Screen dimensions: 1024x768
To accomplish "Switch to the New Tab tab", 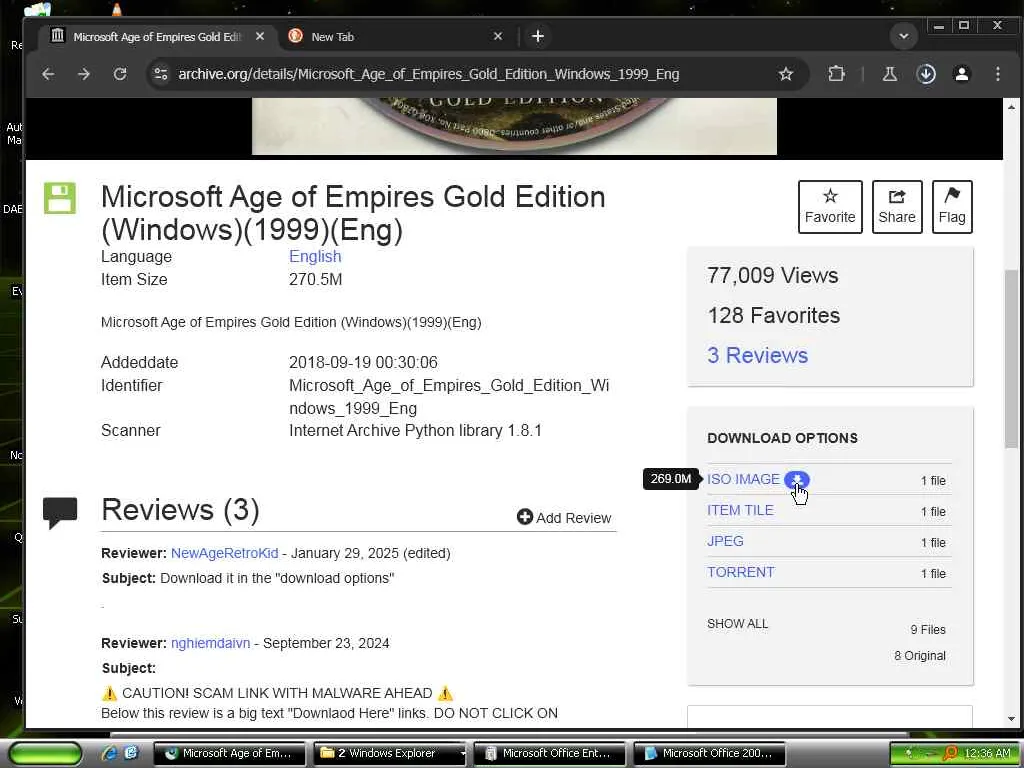I will (394, 37).
